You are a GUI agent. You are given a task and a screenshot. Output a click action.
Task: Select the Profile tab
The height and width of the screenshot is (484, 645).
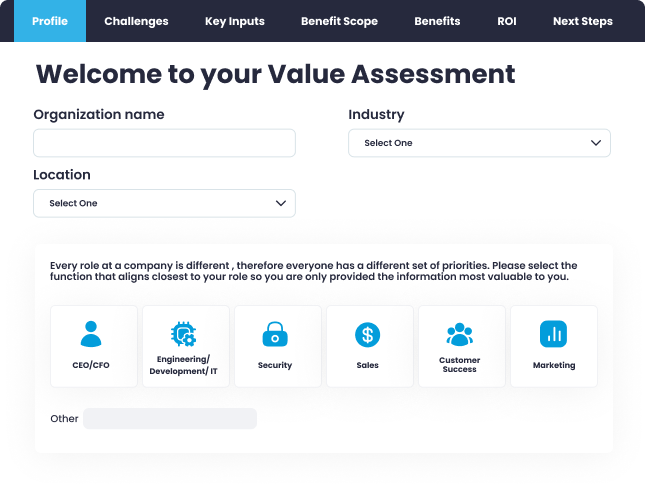coord(50,21)
